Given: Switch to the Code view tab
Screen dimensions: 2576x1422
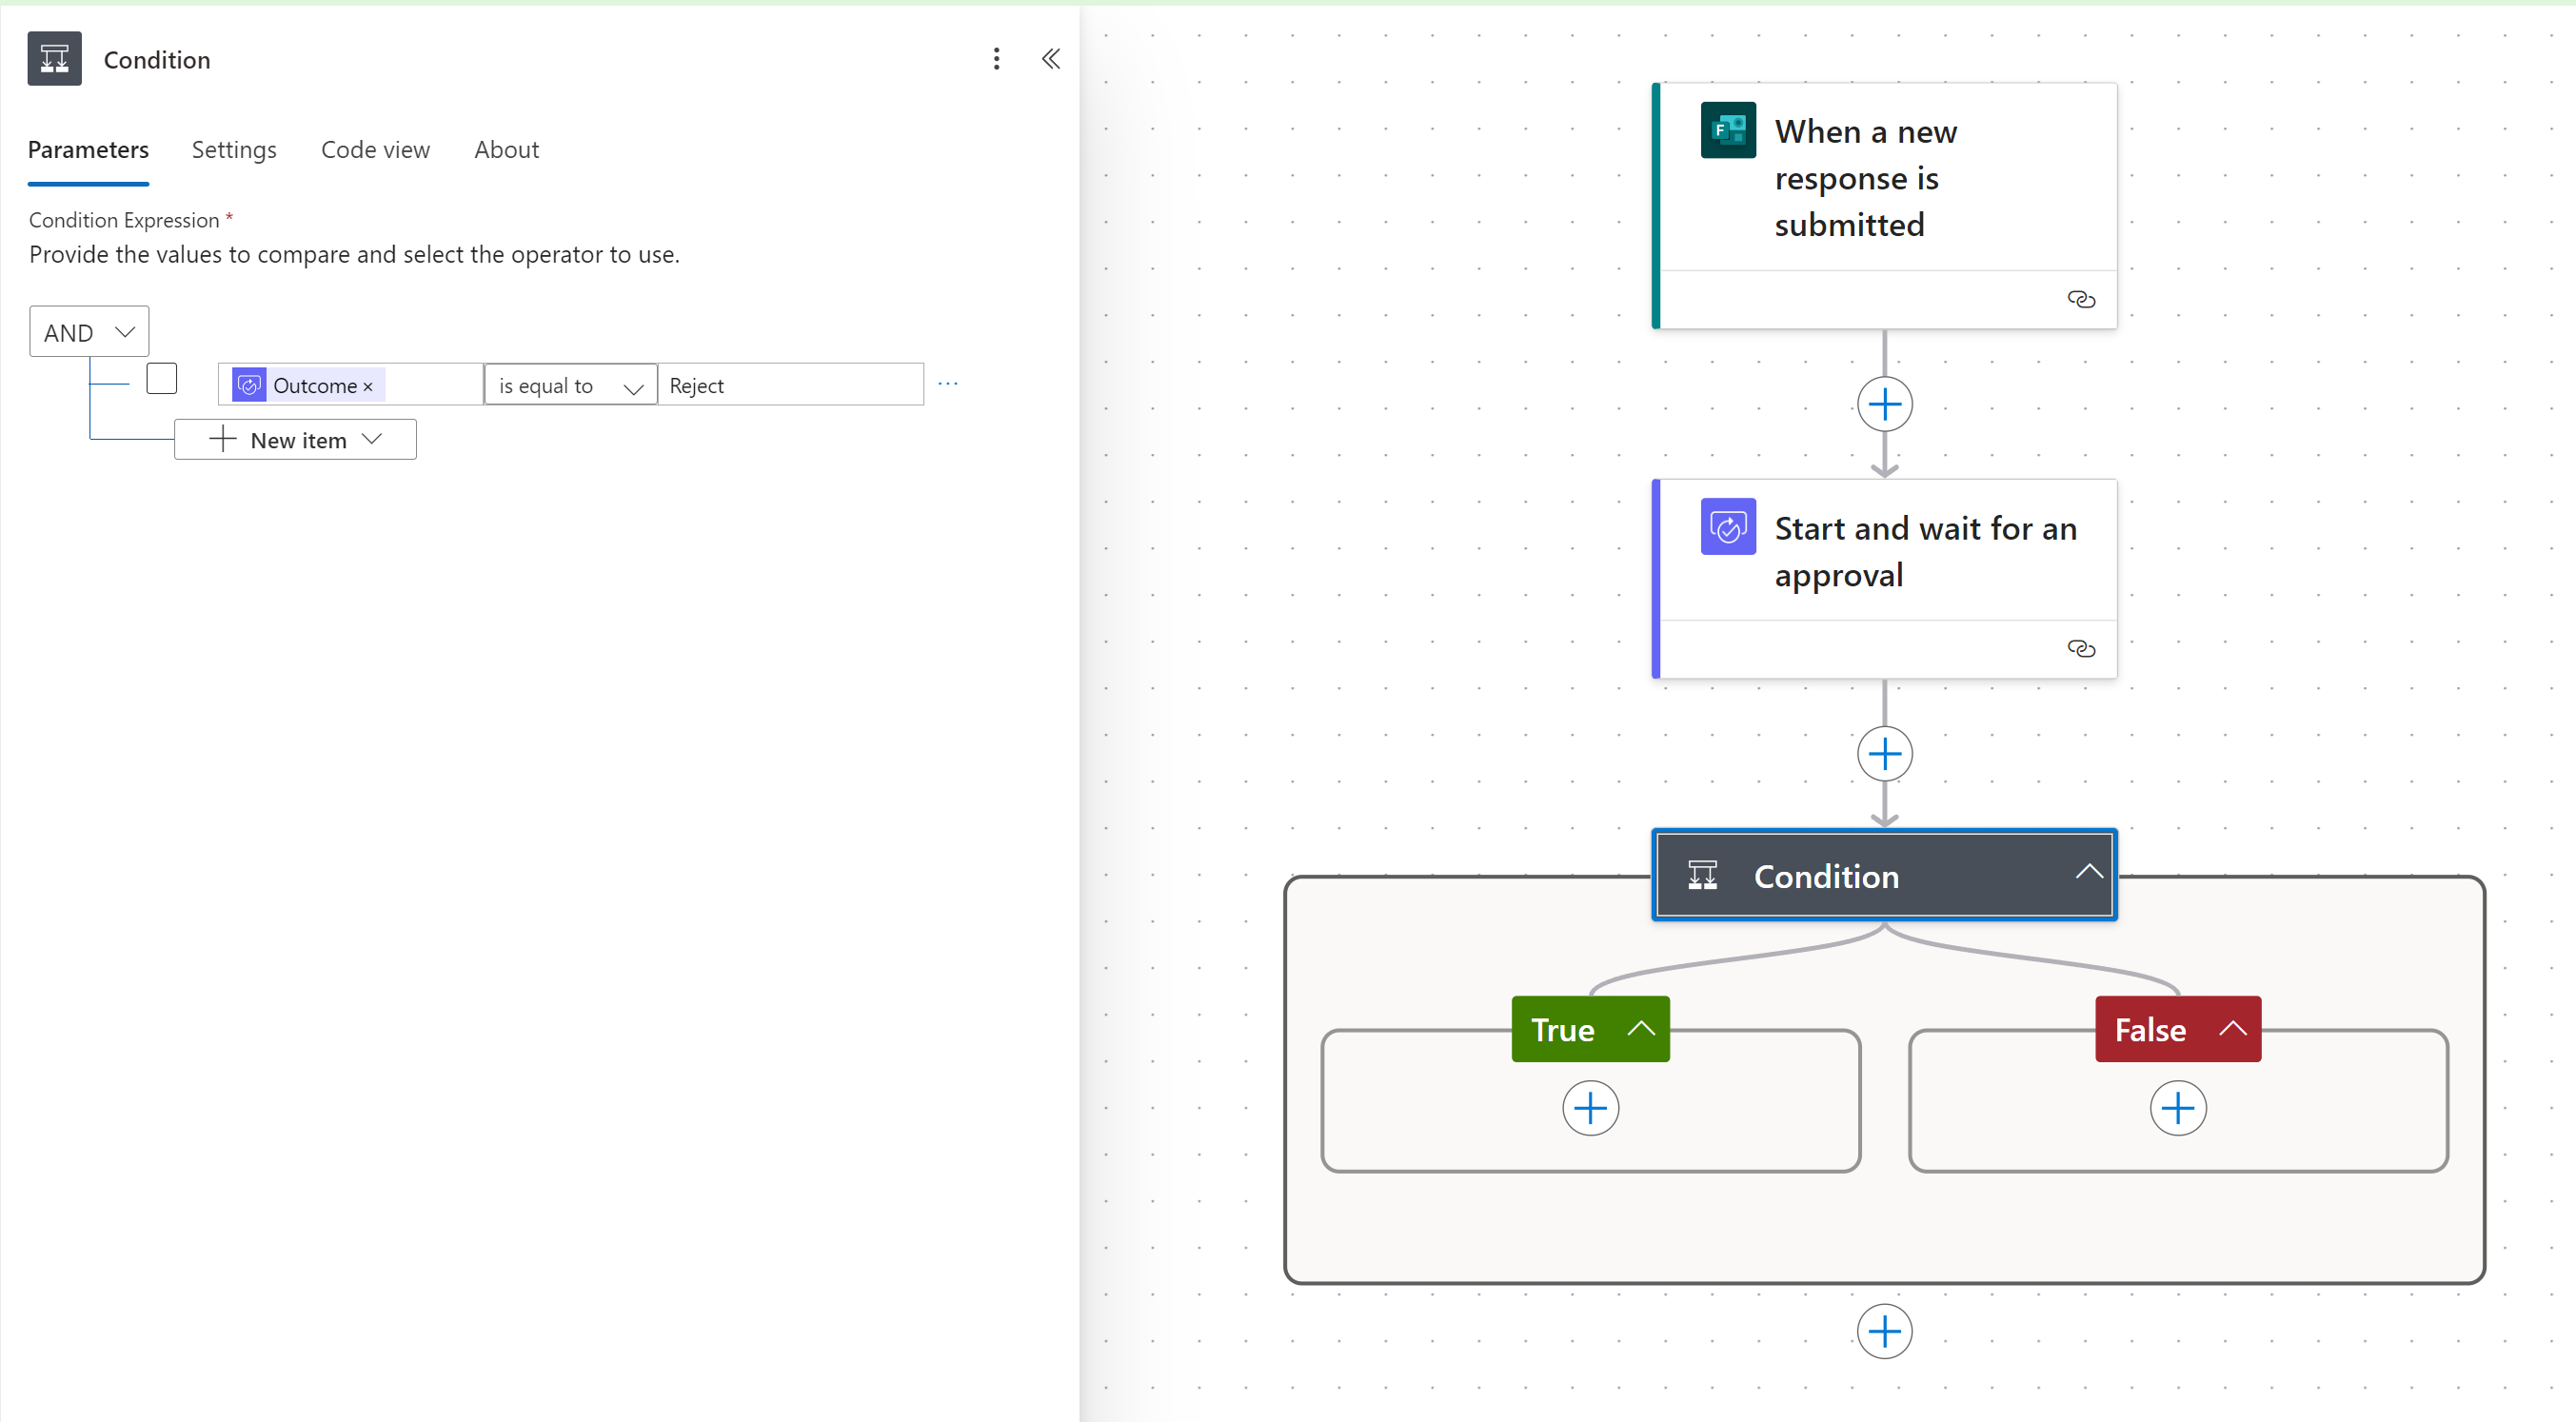Looking at the screenshot, I should tap(375, 150).
